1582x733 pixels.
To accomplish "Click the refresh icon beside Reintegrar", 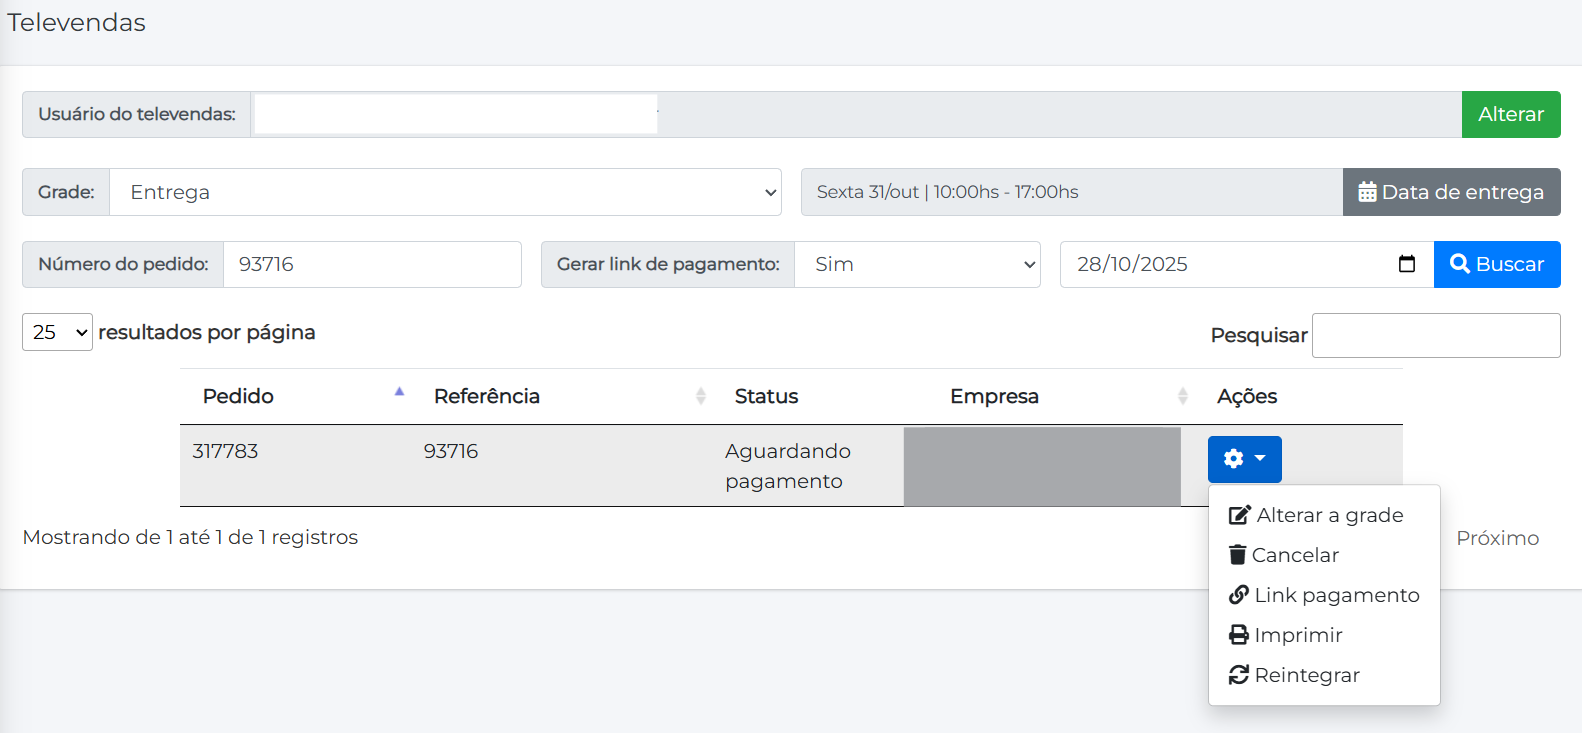I will [1238, 675].
